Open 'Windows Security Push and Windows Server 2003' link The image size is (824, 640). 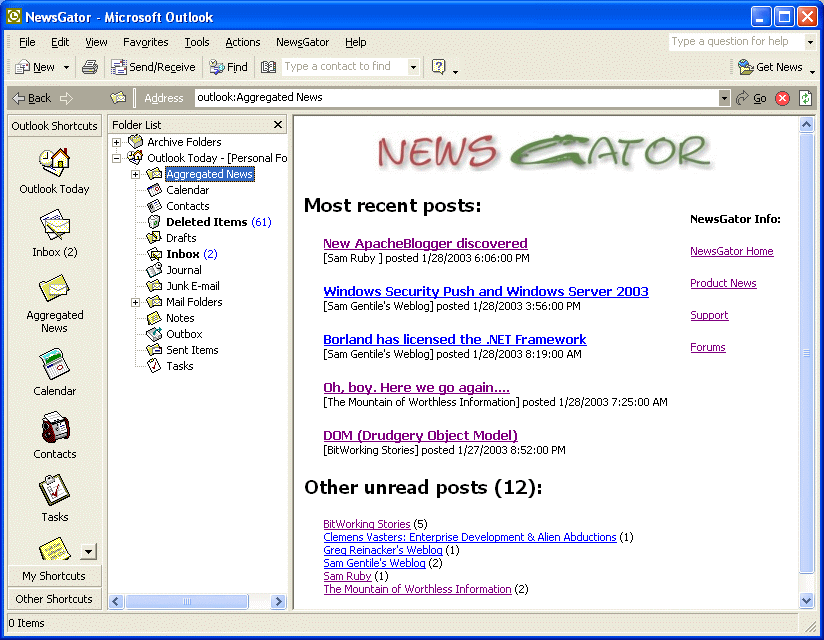[486, 291]
